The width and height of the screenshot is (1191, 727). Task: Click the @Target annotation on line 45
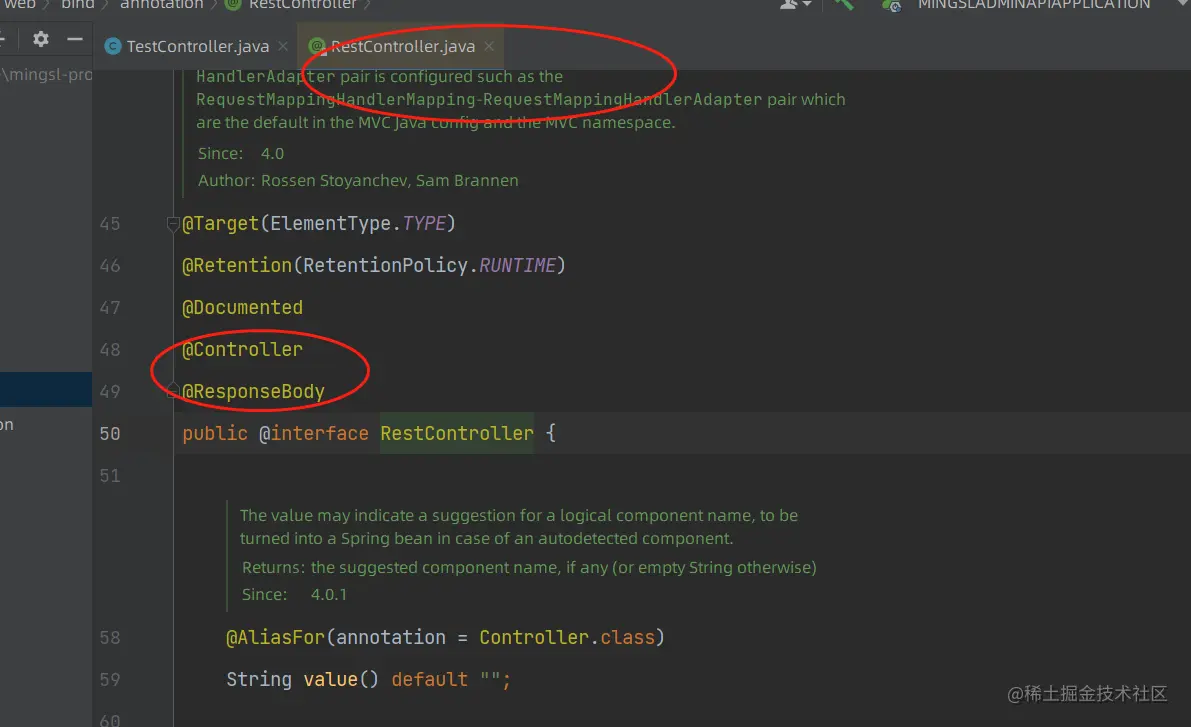coord(220,223)
